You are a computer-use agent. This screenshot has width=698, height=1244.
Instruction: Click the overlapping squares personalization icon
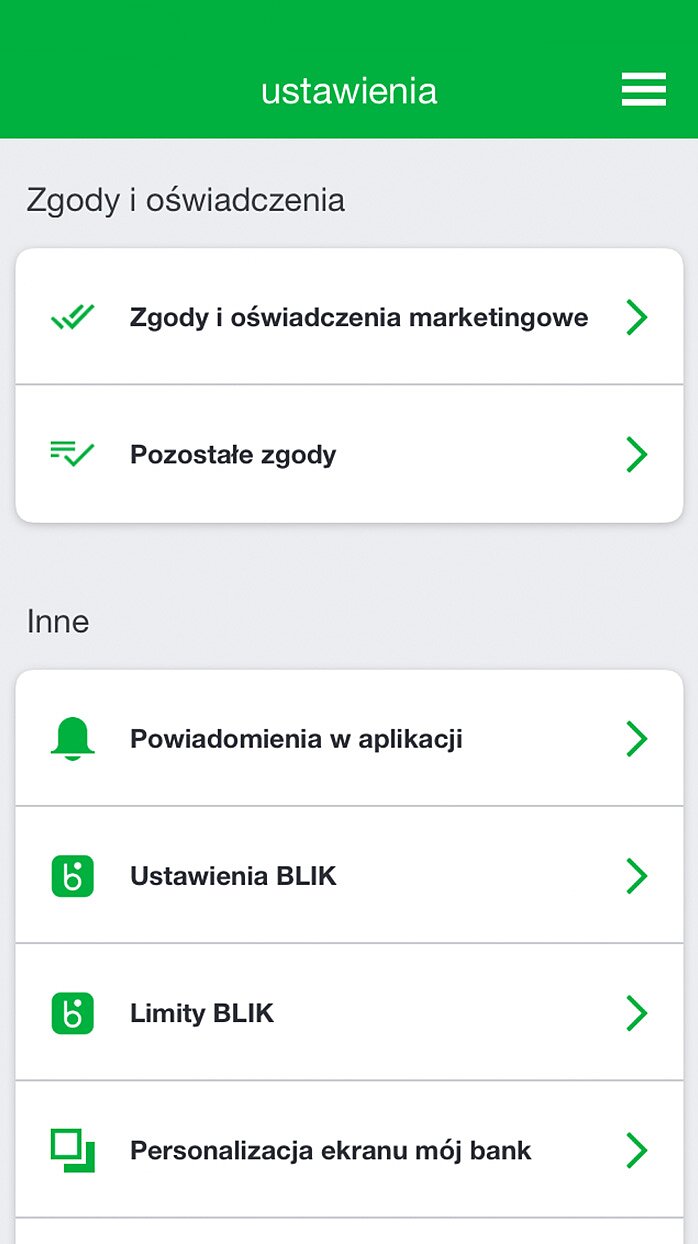coord(72,1150)
